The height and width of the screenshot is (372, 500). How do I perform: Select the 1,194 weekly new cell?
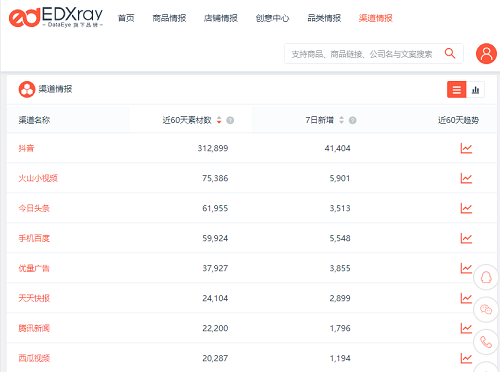click(340, 358)
